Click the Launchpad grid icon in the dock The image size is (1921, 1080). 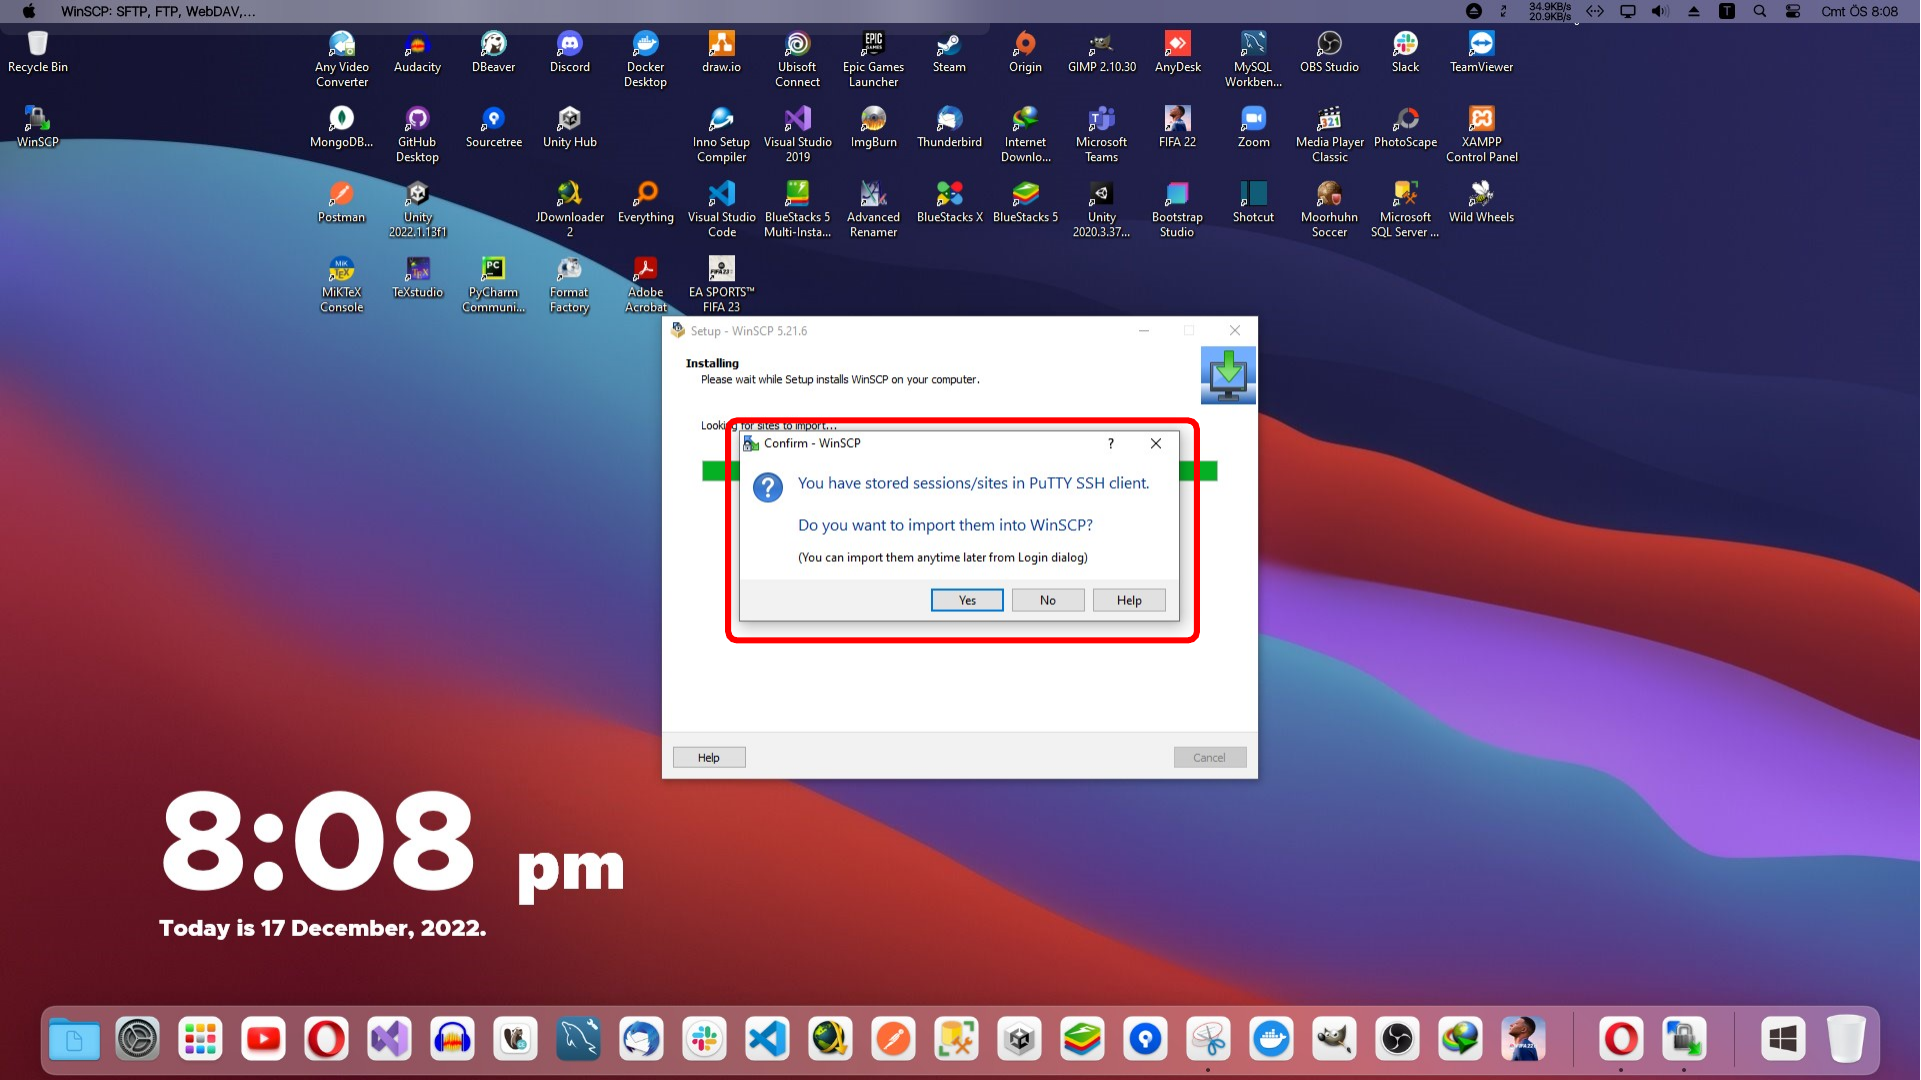click(x=201, y=1040)
